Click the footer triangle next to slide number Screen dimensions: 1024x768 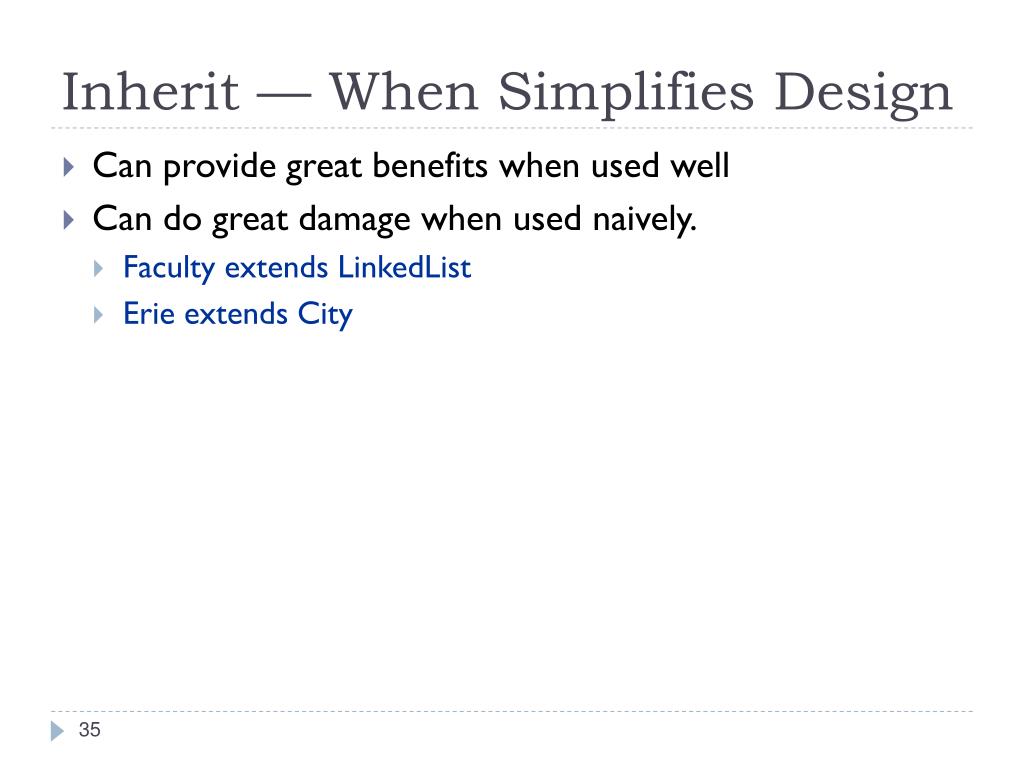tap(57, 730)
